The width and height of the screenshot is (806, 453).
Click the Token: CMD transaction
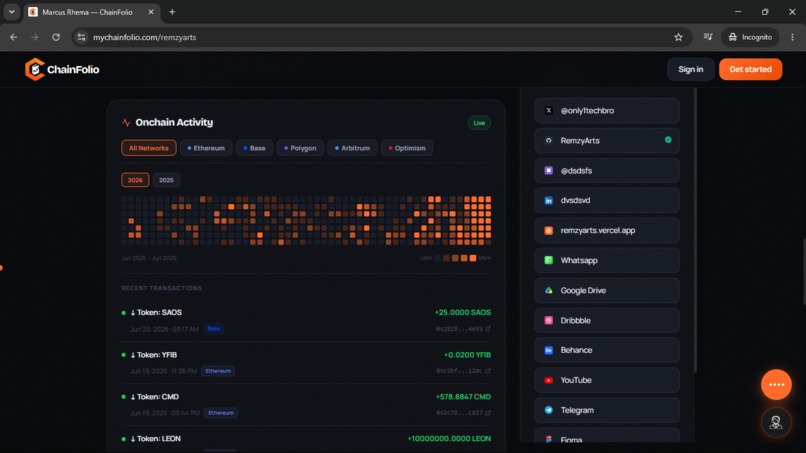(x=306, y=404)
